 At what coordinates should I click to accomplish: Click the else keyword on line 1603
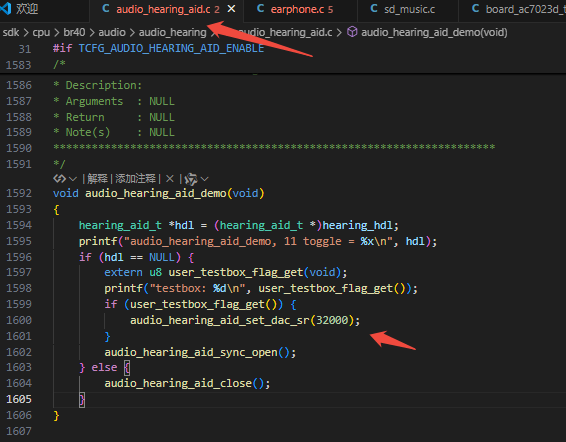click(104, 368)
